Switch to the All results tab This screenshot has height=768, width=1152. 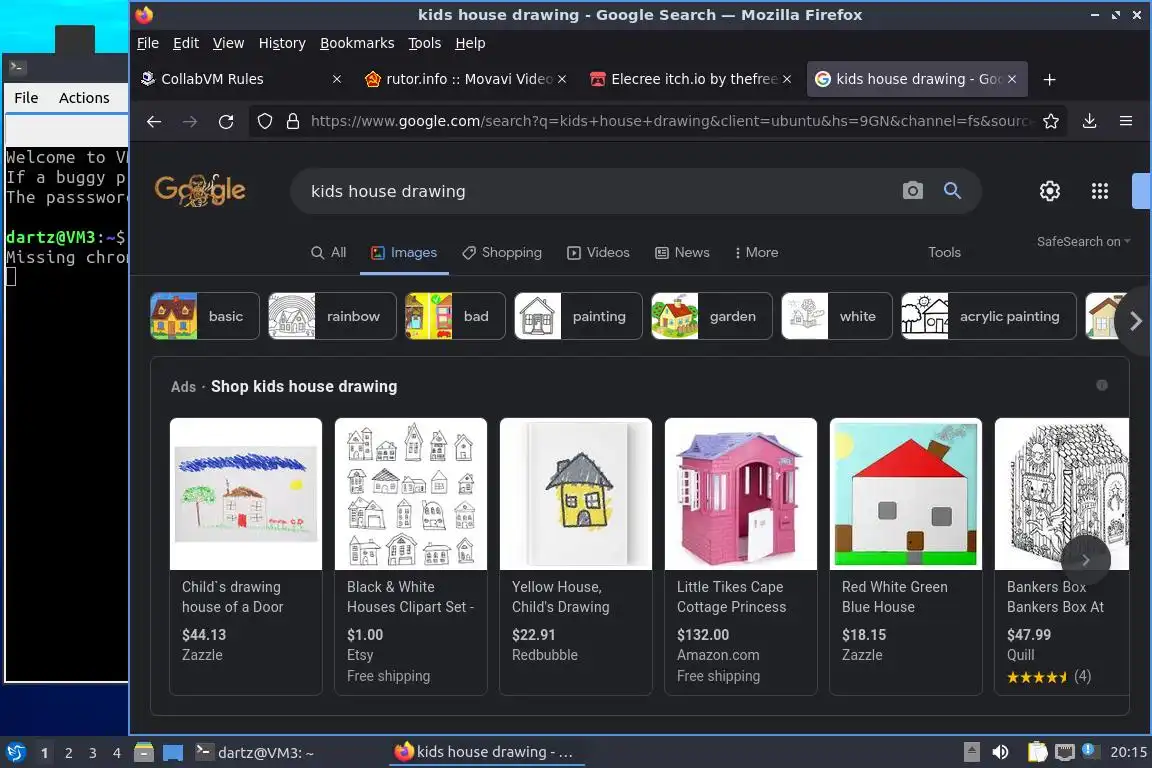[328, 252]
